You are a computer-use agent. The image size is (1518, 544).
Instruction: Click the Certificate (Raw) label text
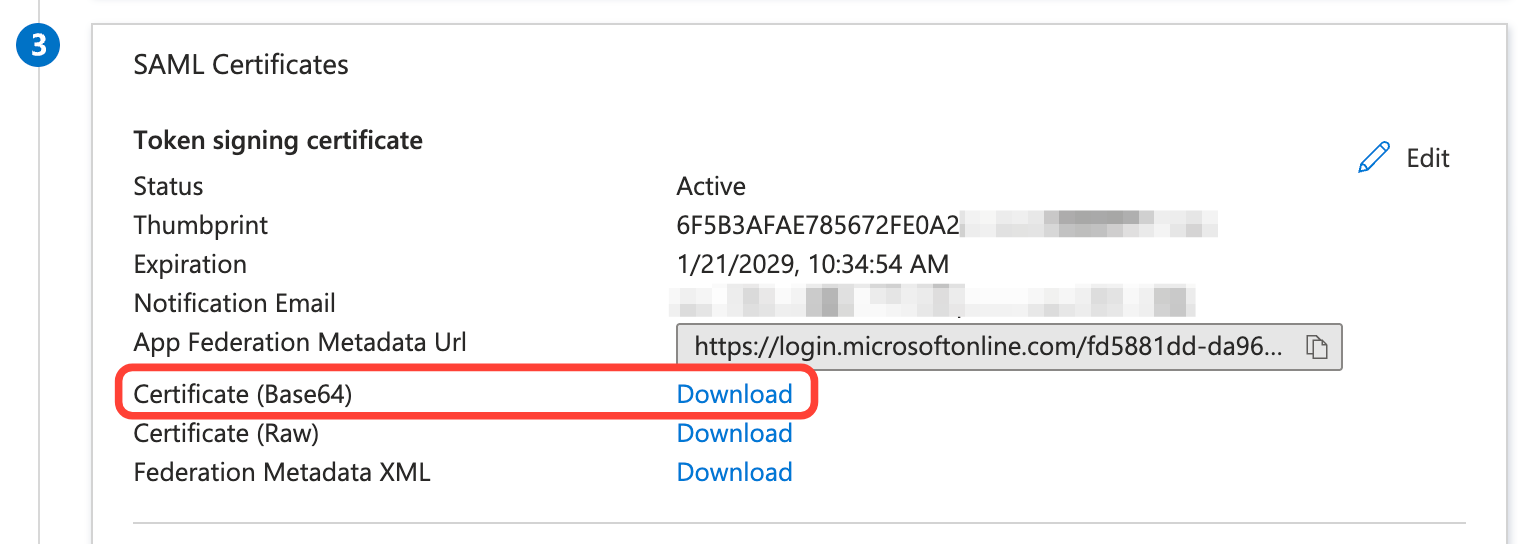(x=226, y=433)
